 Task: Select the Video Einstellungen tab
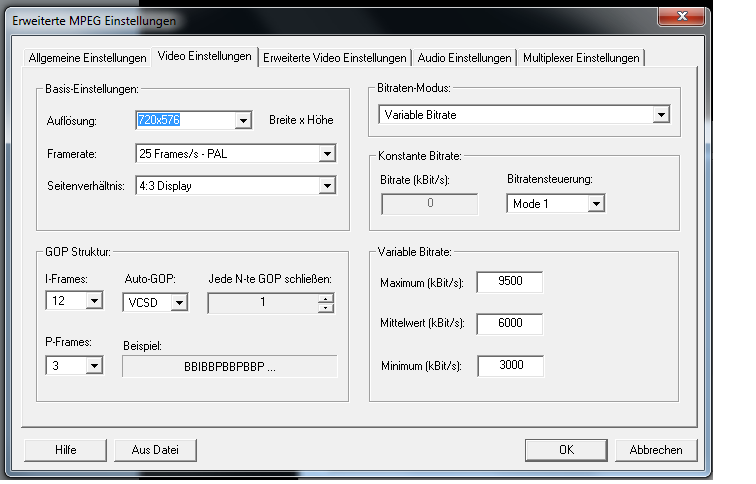click(x=204, y=56)
